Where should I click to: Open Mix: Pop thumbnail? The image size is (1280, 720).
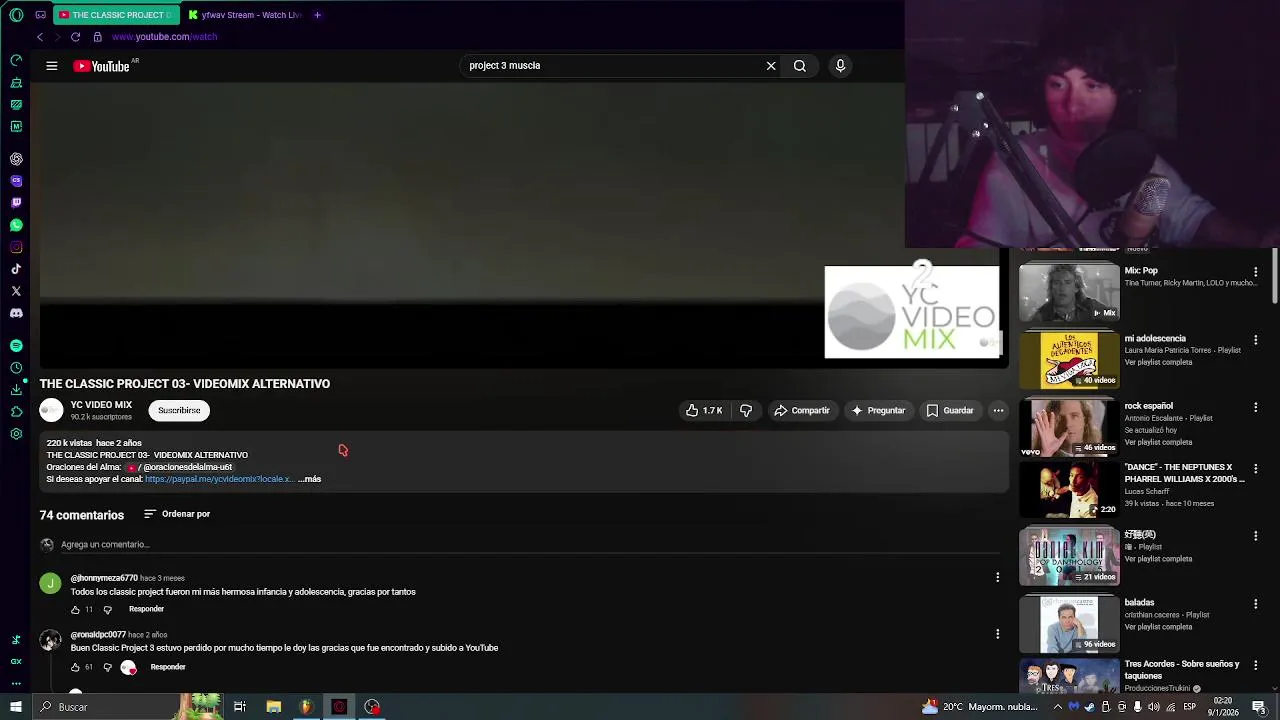[x=1069, y=291]
